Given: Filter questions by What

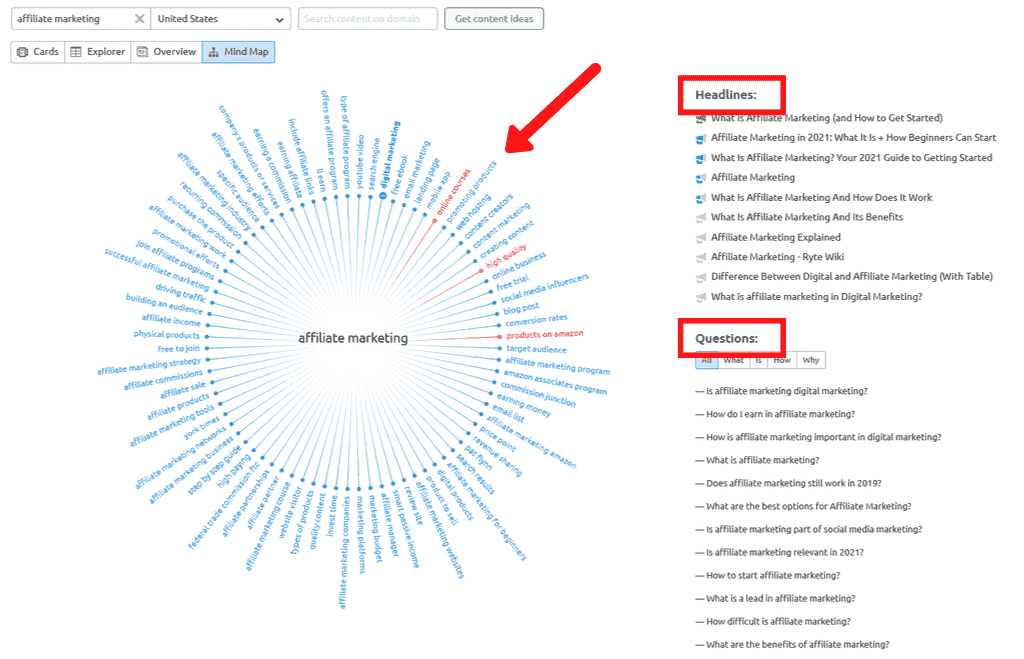Looking at the screenshot, I should click(x=733, y=360).
